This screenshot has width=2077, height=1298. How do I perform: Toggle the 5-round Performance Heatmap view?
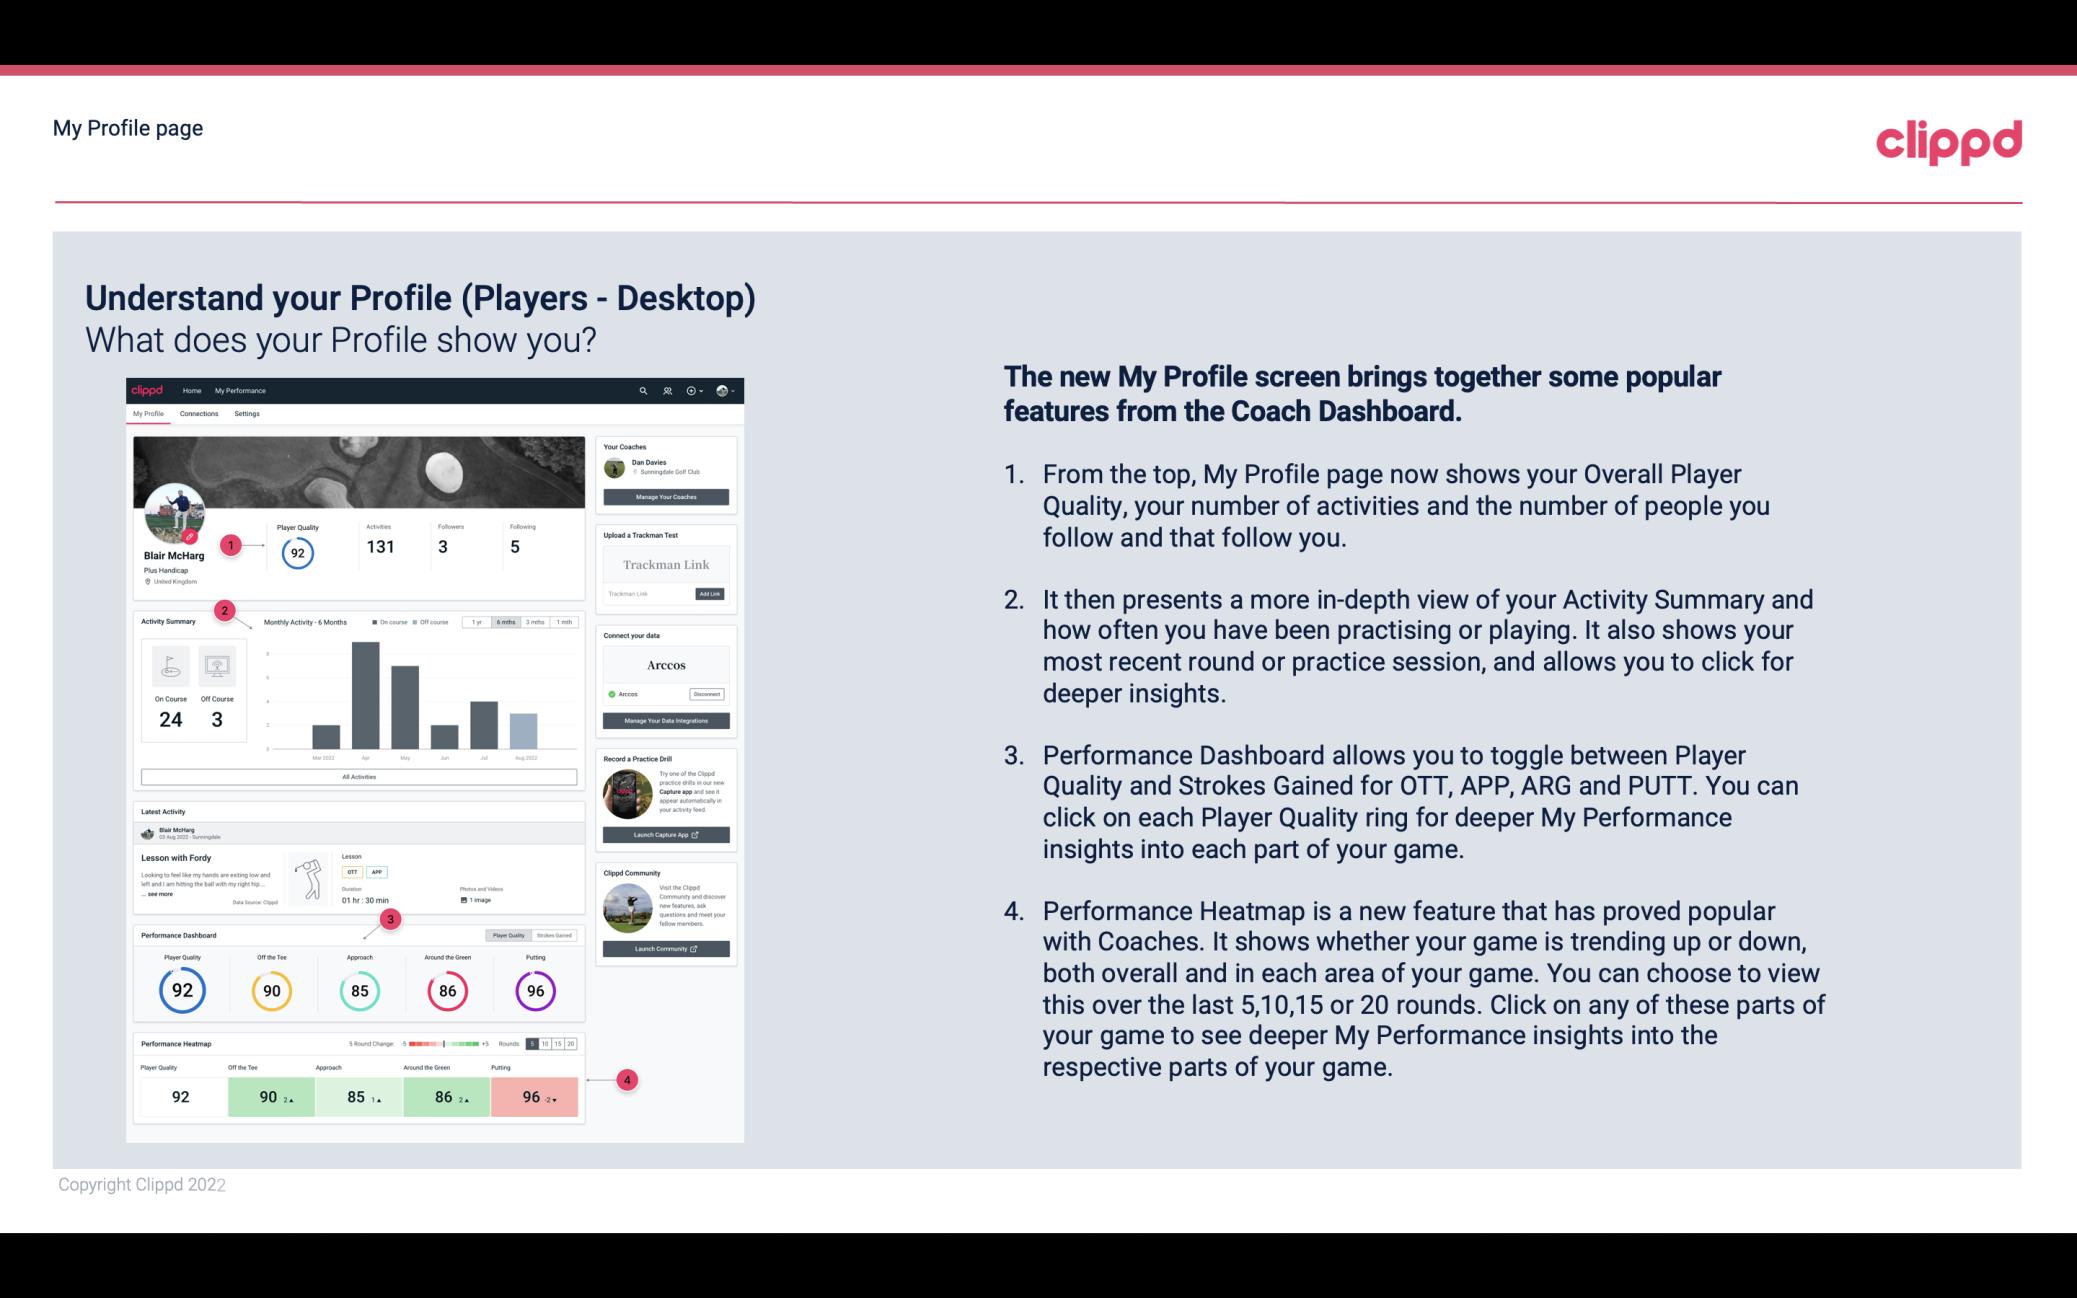(537, 1044)
